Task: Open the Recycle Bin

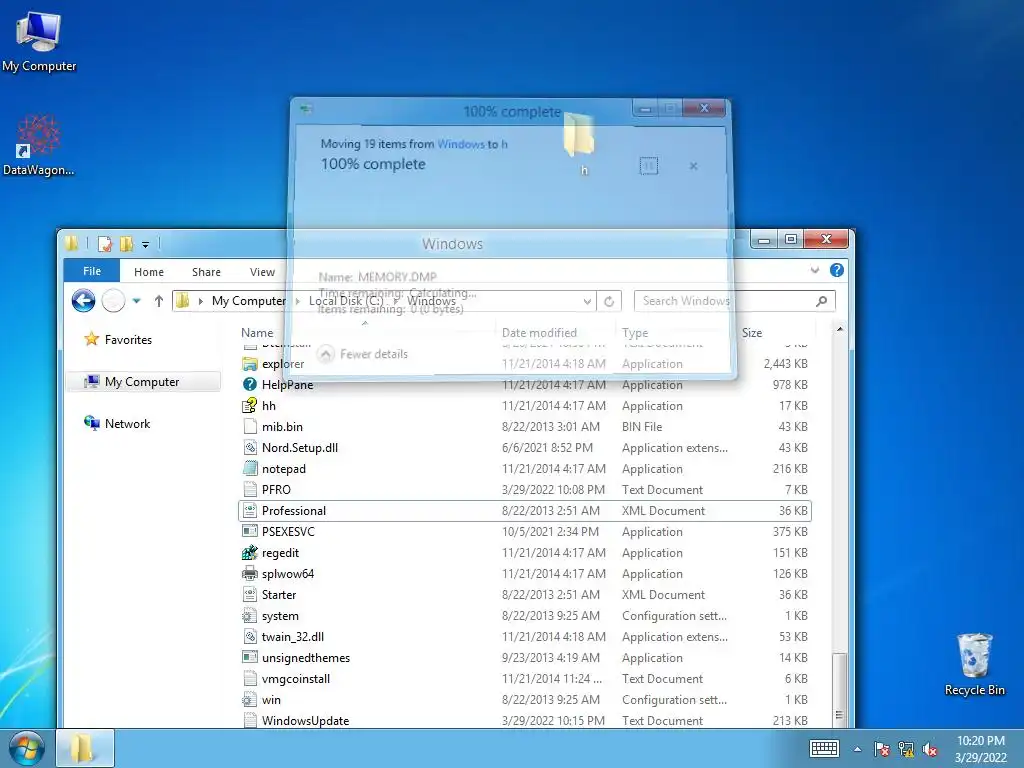Action: click(x=974, y=664)
